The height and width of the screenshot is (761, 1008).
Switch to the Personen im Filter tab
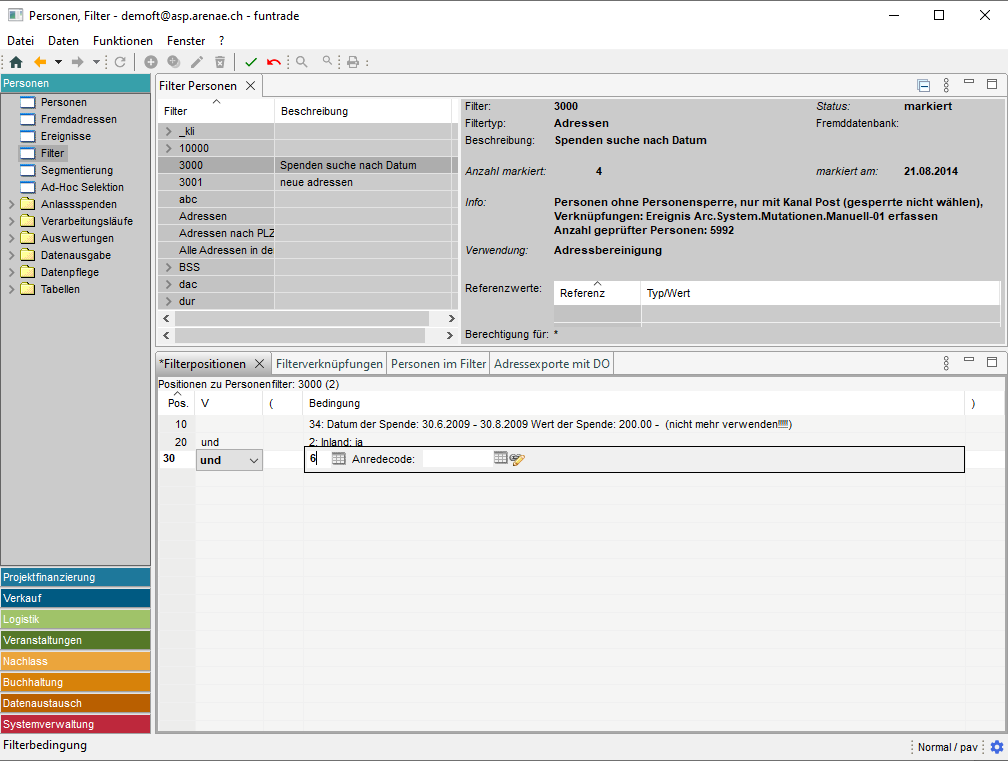click(438, 364)
